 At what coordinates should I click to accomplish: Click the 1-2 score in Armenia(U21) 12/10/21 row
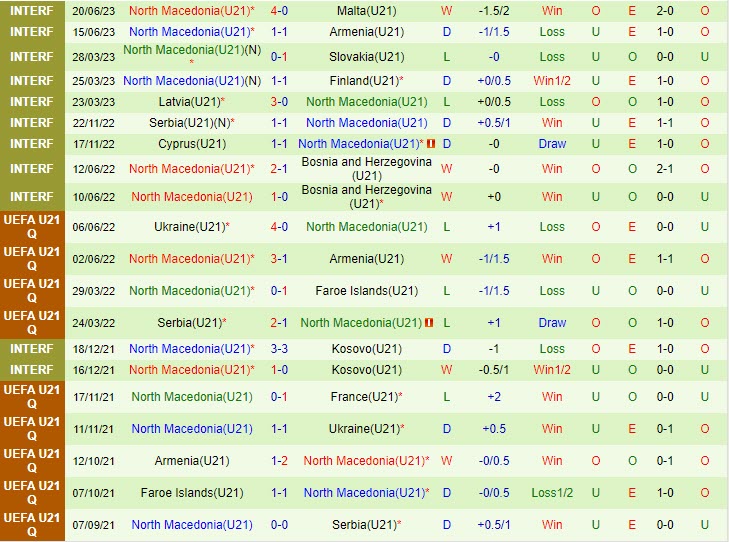click(279, 461)
